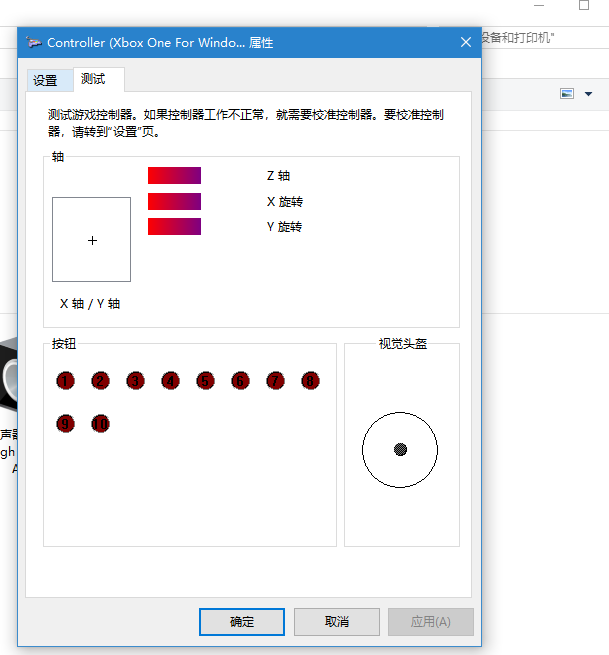Click the X 旋转 axis bar
Screen dimensions: 609x655
[174, 201]
